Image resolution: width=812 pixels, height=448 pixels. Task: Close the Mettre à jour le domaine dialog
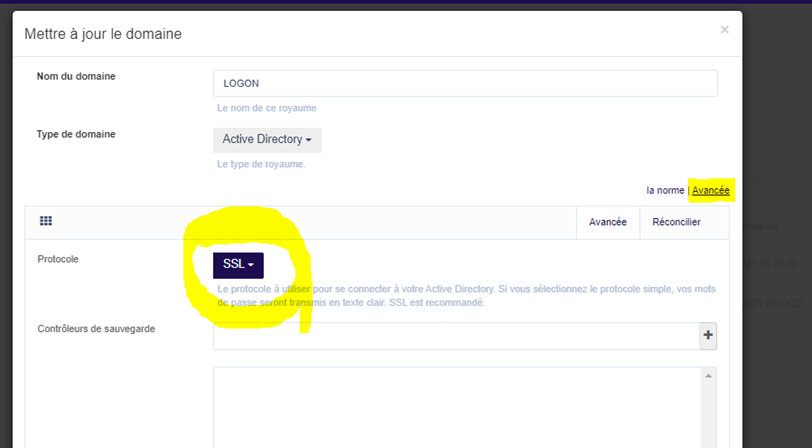pyautogui.click(x=724, y=30)
